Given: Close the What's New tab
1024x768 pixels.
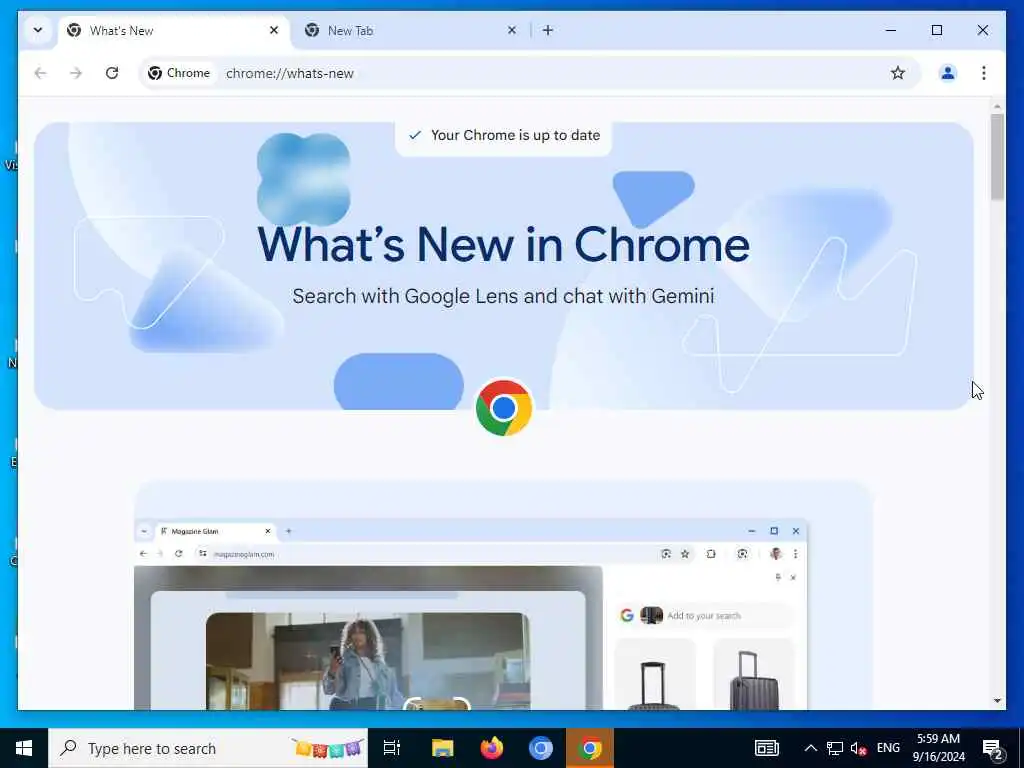Looking at the screenshot, I should (274, 30).
